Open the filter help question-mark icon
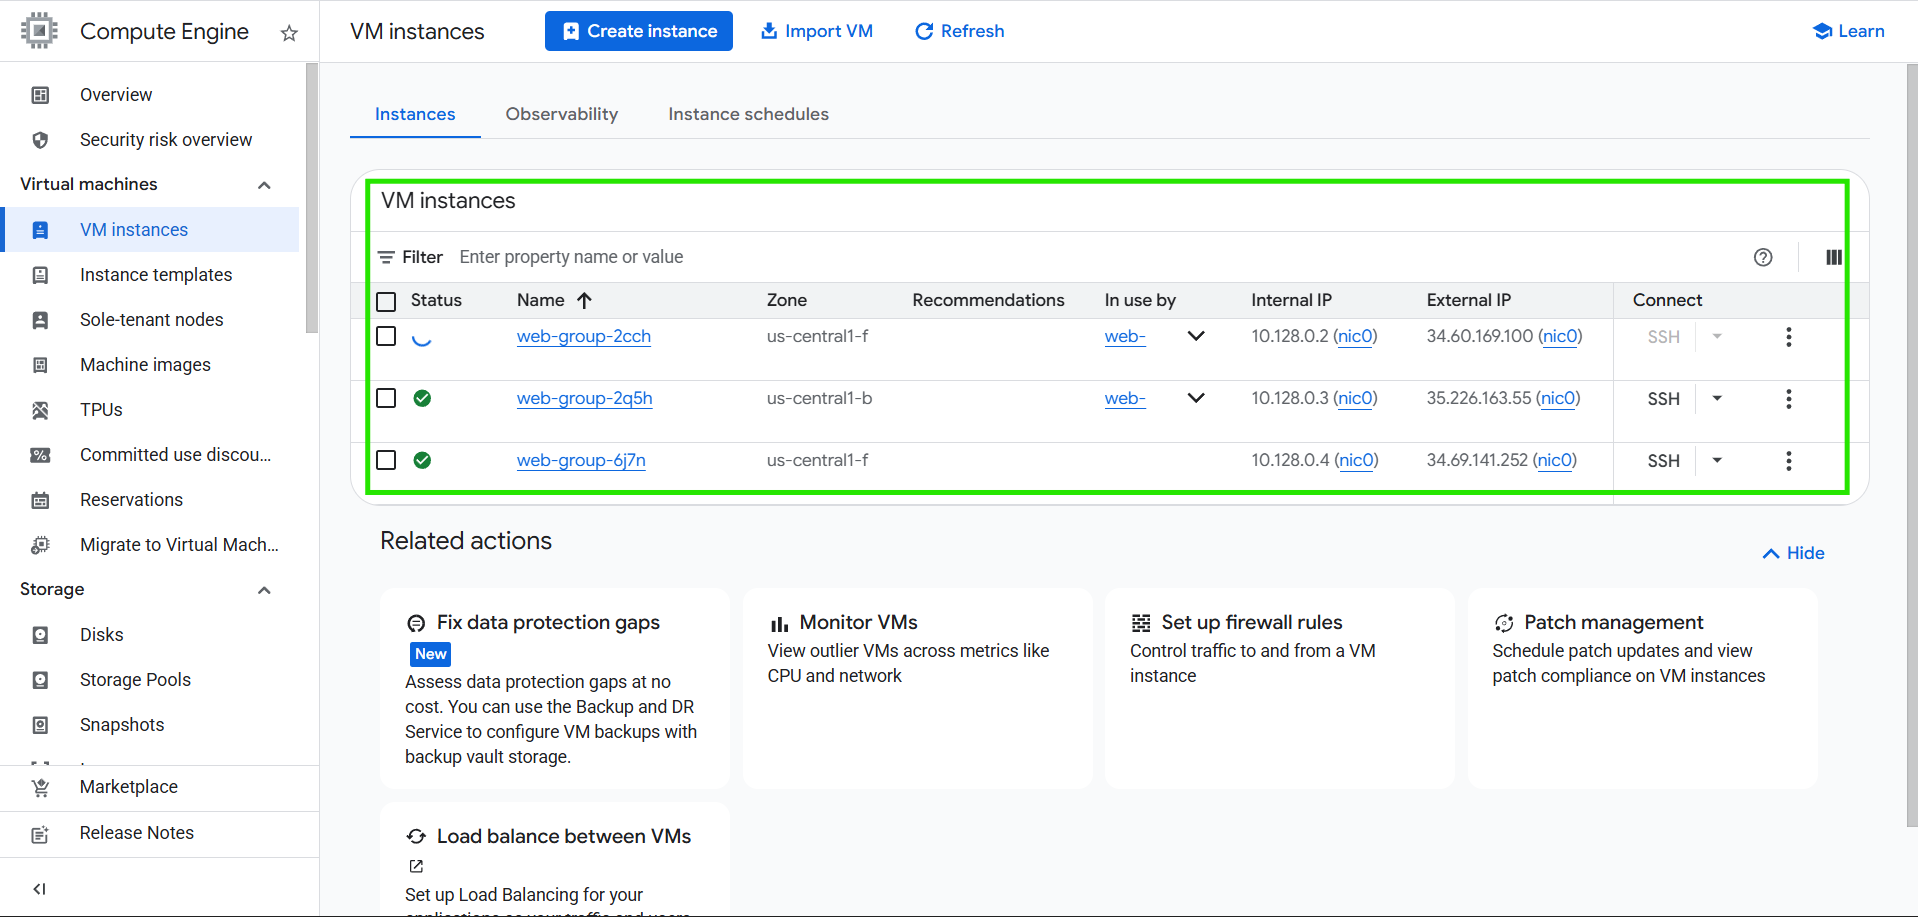 click(1763, 257)
